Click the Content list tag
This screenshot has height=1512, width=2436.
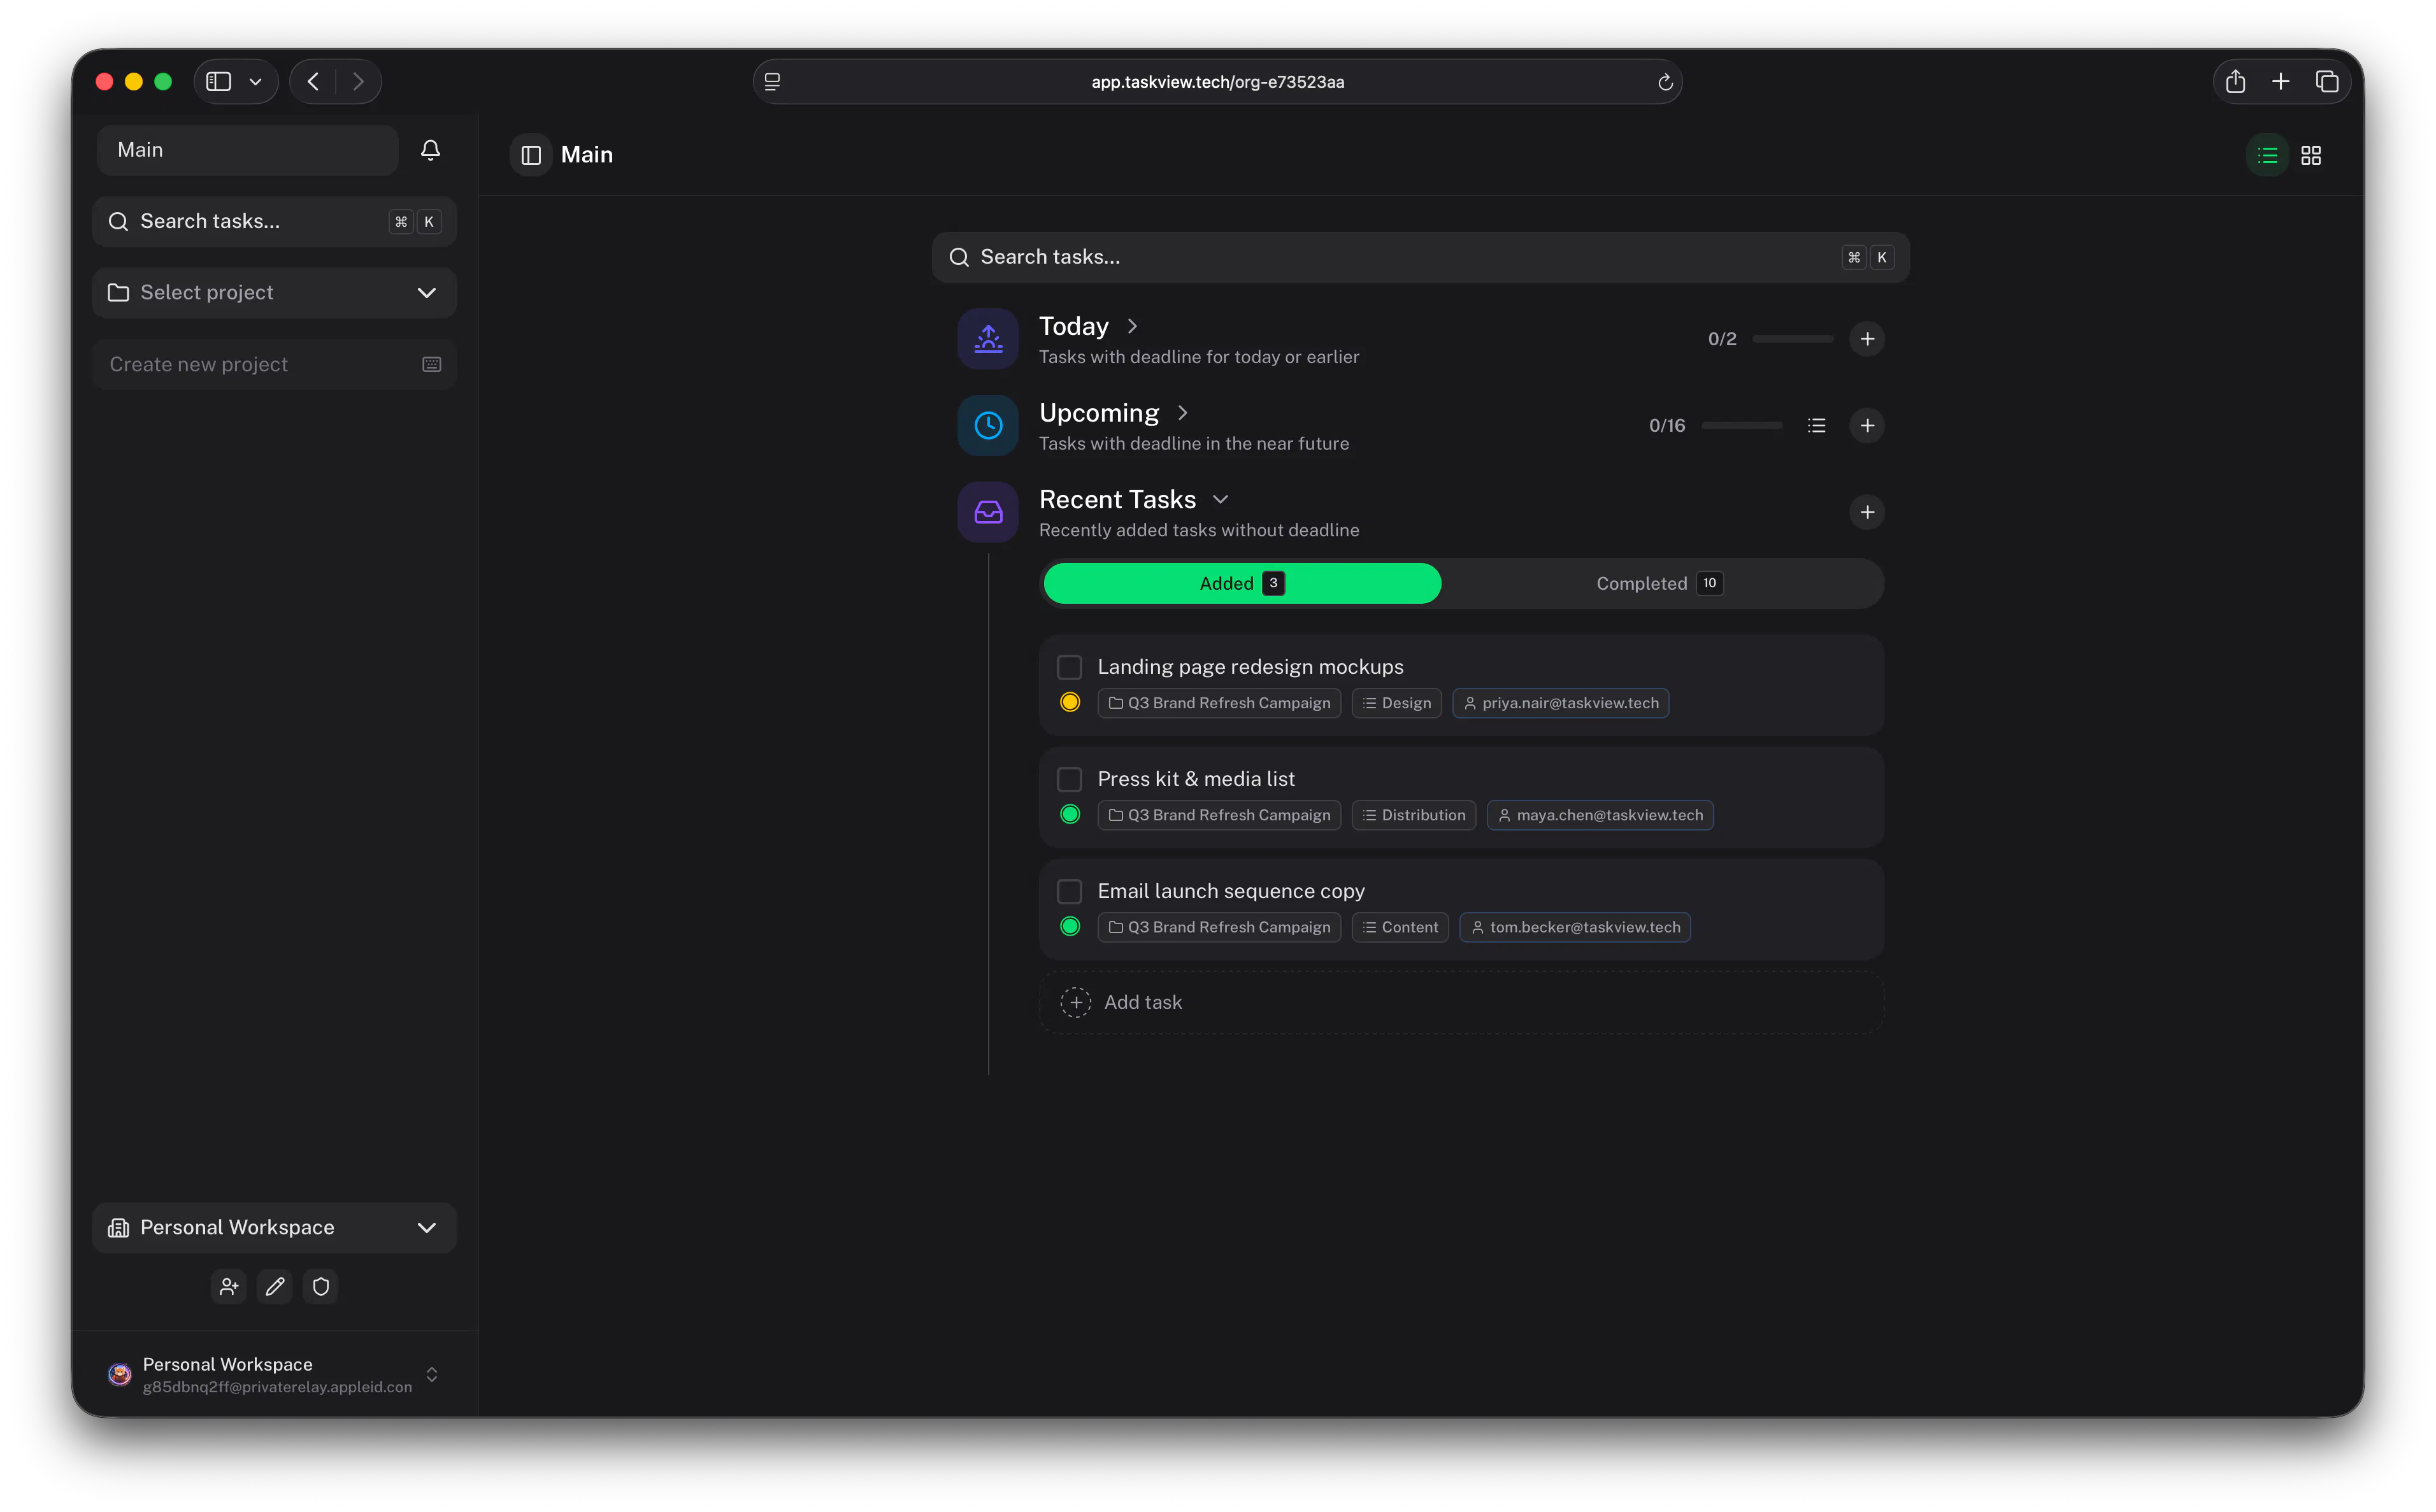tap(1400, 927)
